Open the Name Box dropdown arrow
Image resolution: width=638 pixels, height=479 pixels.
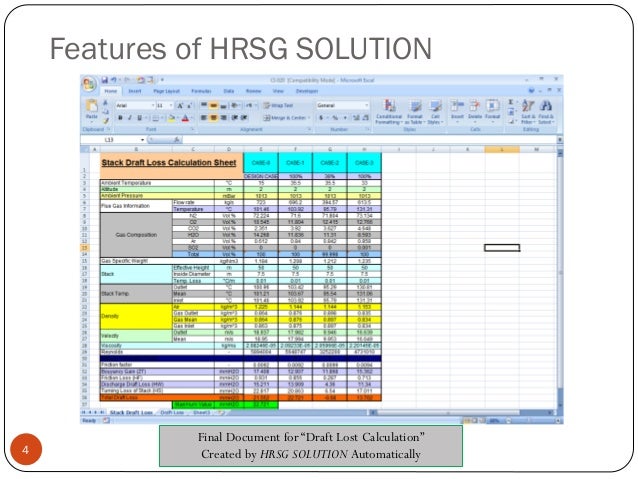(142, 140)
